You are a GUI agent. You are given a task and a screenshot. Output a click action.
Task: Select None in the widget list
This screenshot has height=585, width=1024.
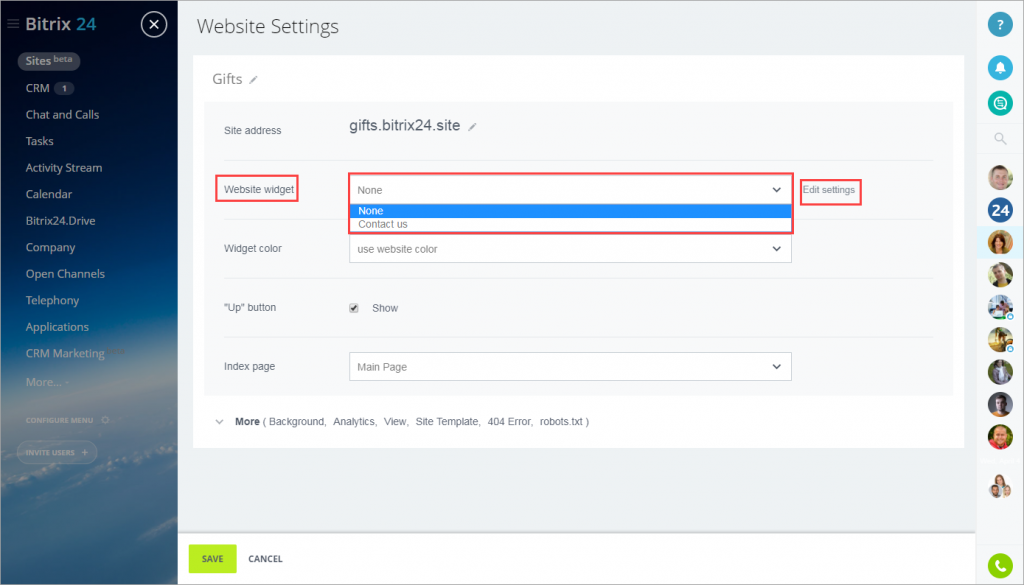click(570, 211)
